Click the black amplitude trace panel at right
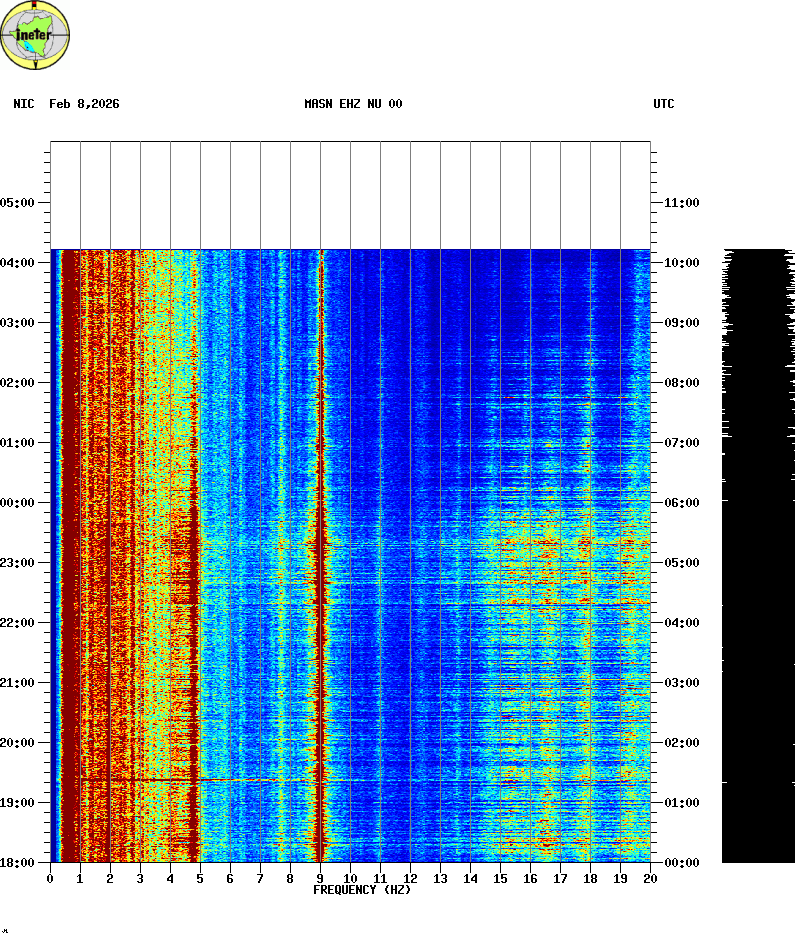The height and width of the screenshot is (942, 802). click(757, 600)
